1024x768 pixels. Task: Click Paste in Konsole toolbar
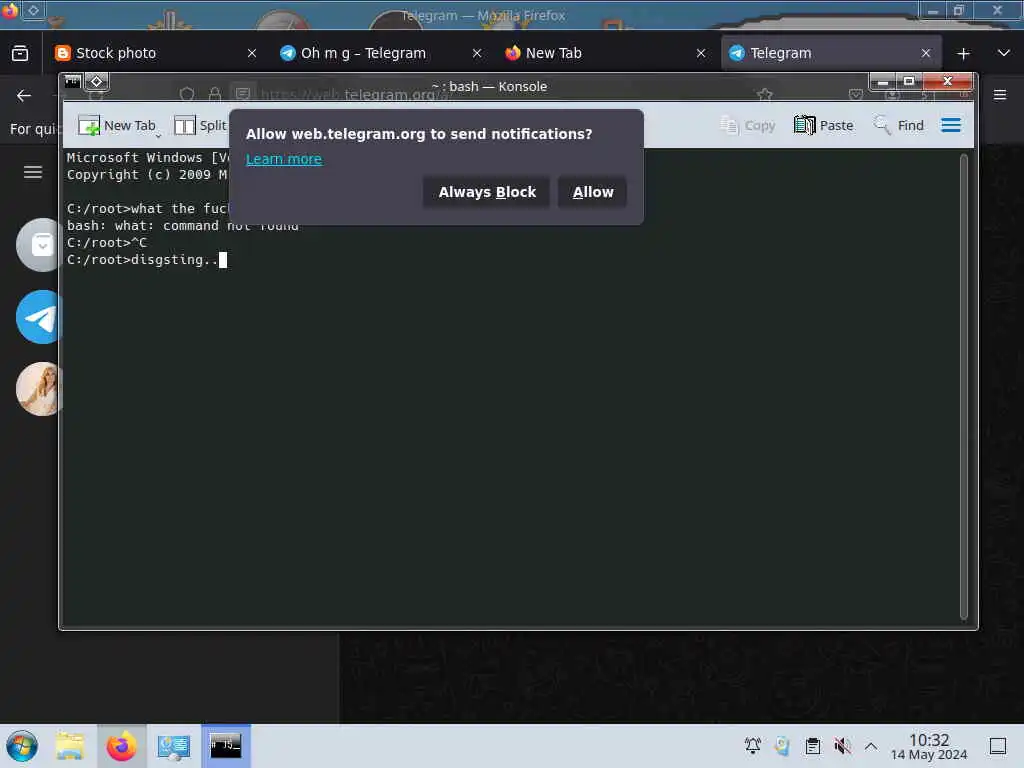pyautogui.click(x=823, y=125)
